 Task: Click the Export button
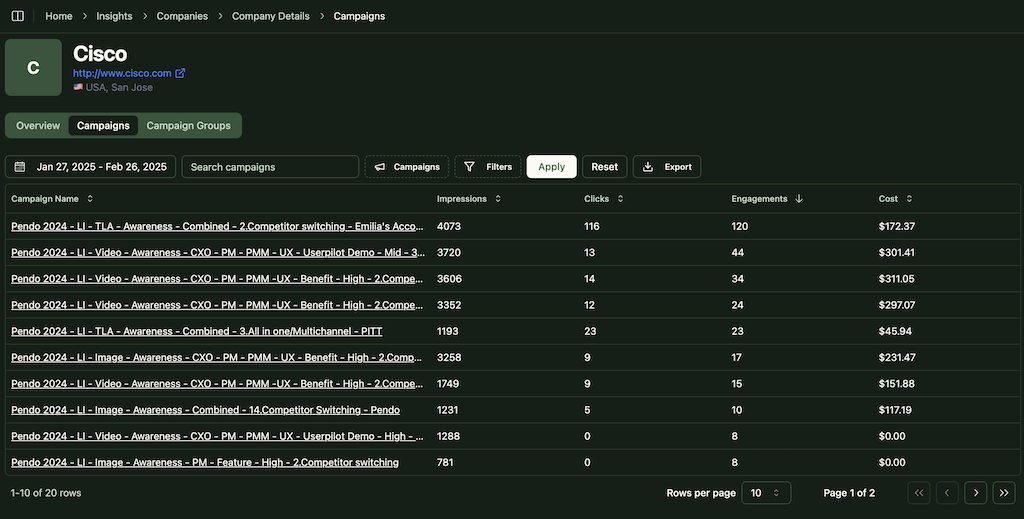(667, 166)
